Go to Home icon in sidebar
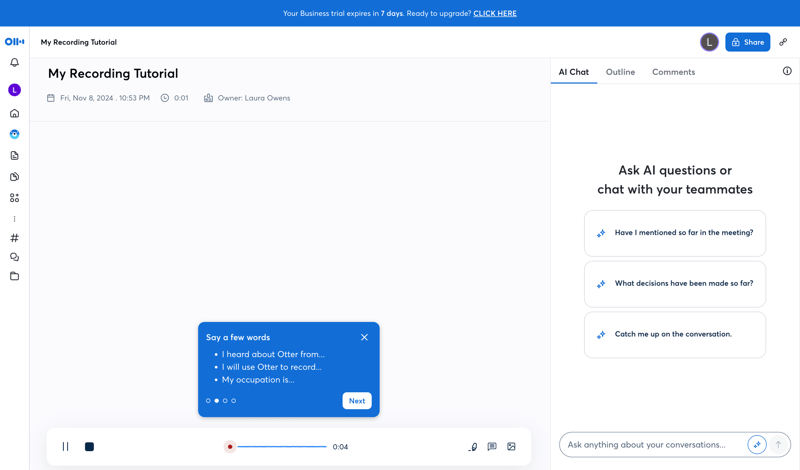 [14, 113]
